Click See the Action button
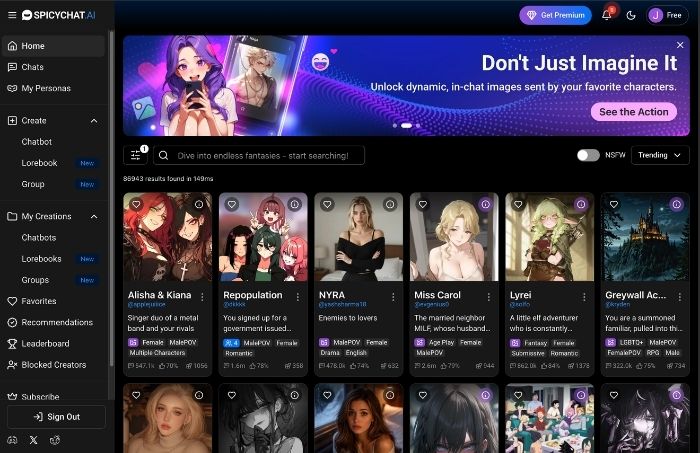 point(633,112)
